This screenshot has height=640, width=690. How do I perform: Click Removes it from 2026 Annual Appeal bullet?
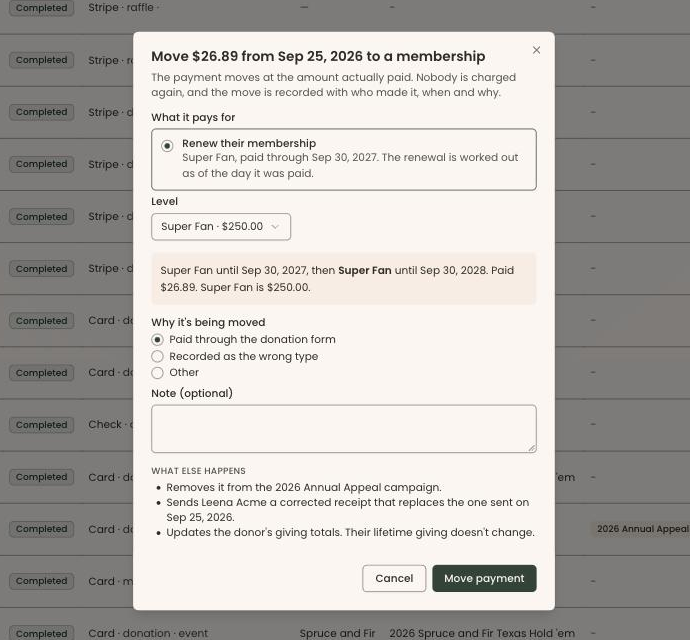(304, 488)
